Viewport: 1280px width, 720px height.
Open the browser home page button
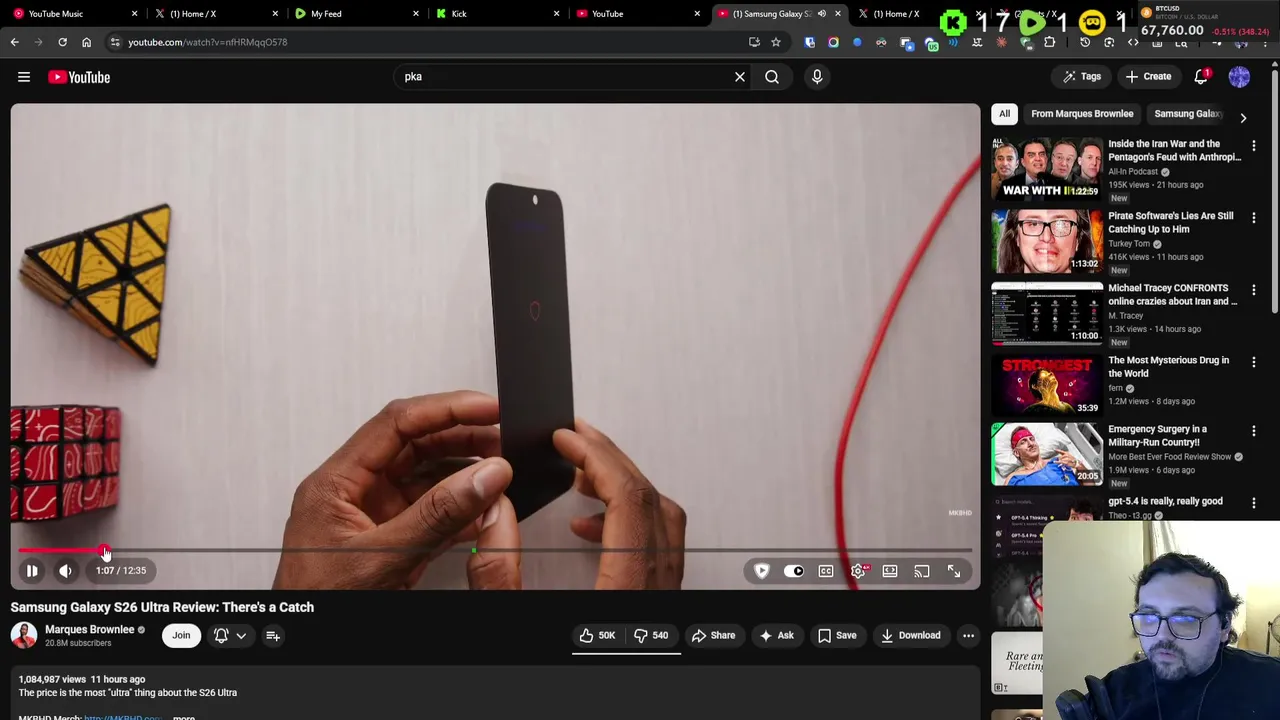[86, 42]
